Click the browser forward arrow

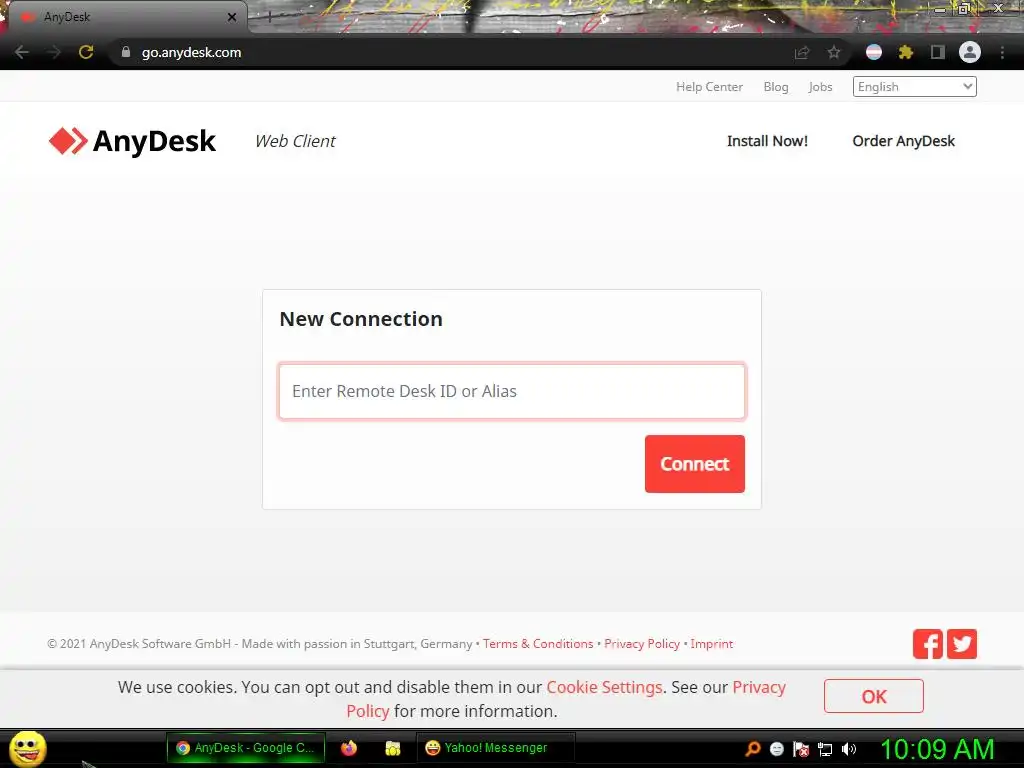(54, 52)
